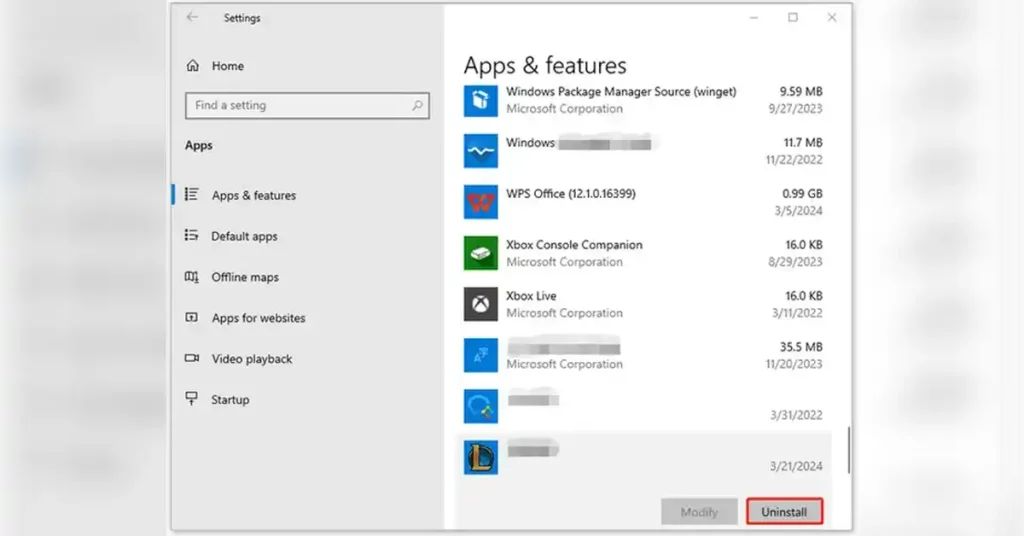Click the 9.59 MB size value

[x=801, y=91]
